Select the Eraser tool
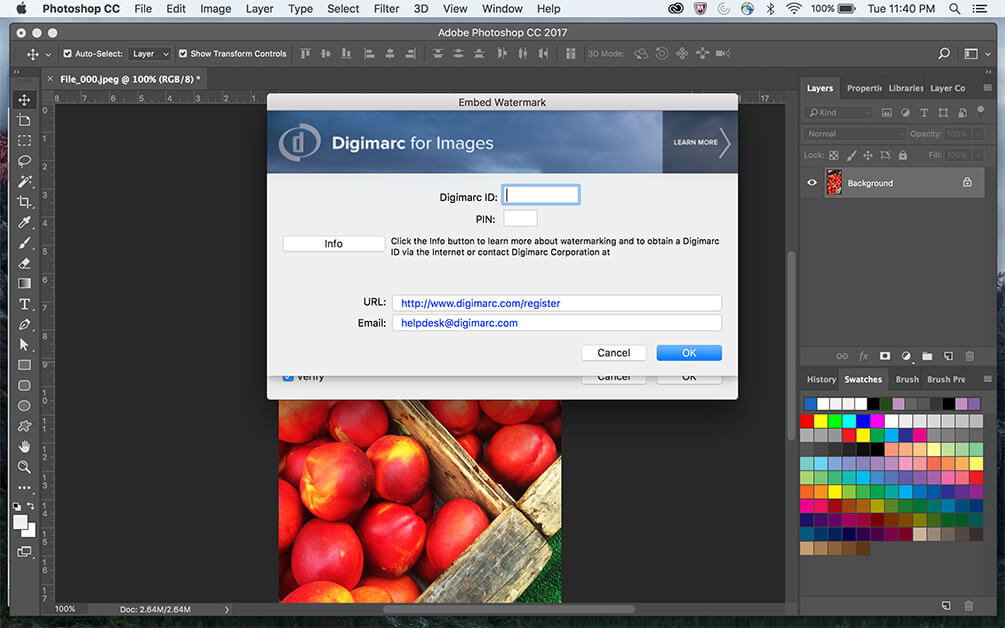1005x628 pixels. 24,263
